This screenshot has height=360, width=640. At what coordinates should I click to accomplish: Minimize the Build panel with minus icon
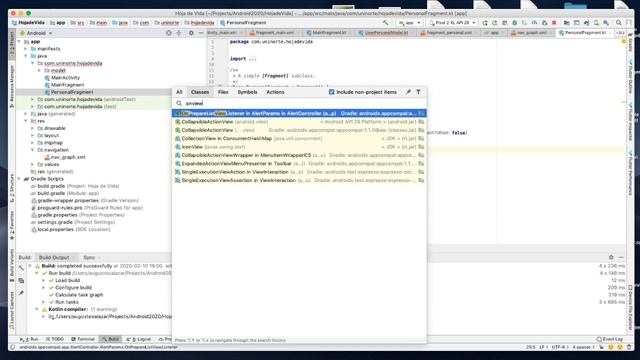coord(621,257)
